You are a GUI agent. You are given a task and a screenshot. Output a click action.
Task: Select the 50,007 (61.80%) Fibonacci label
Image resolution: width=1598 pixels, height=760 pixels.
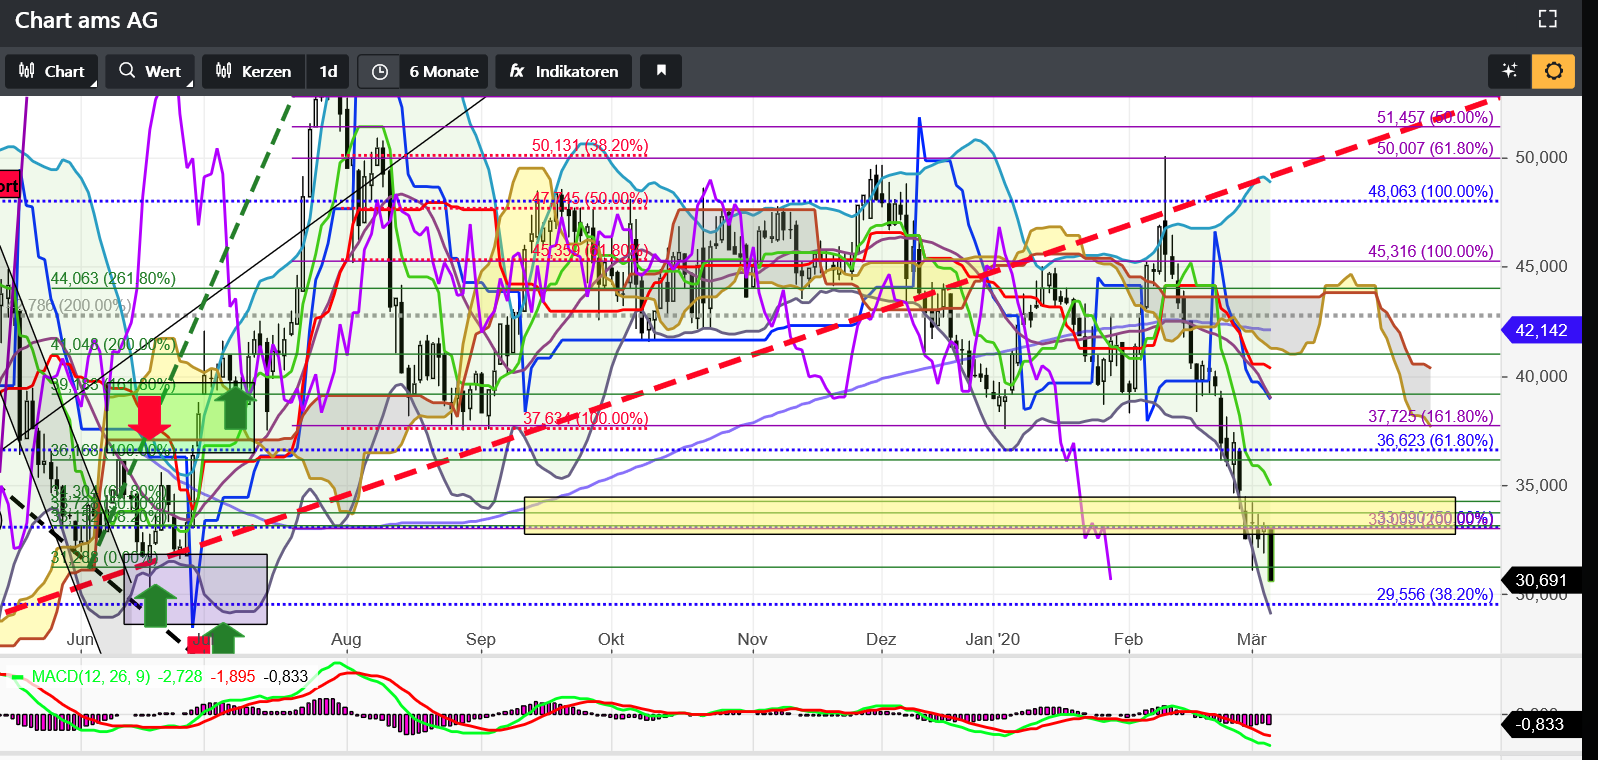pyautogui.click(x=1435, y=148)
